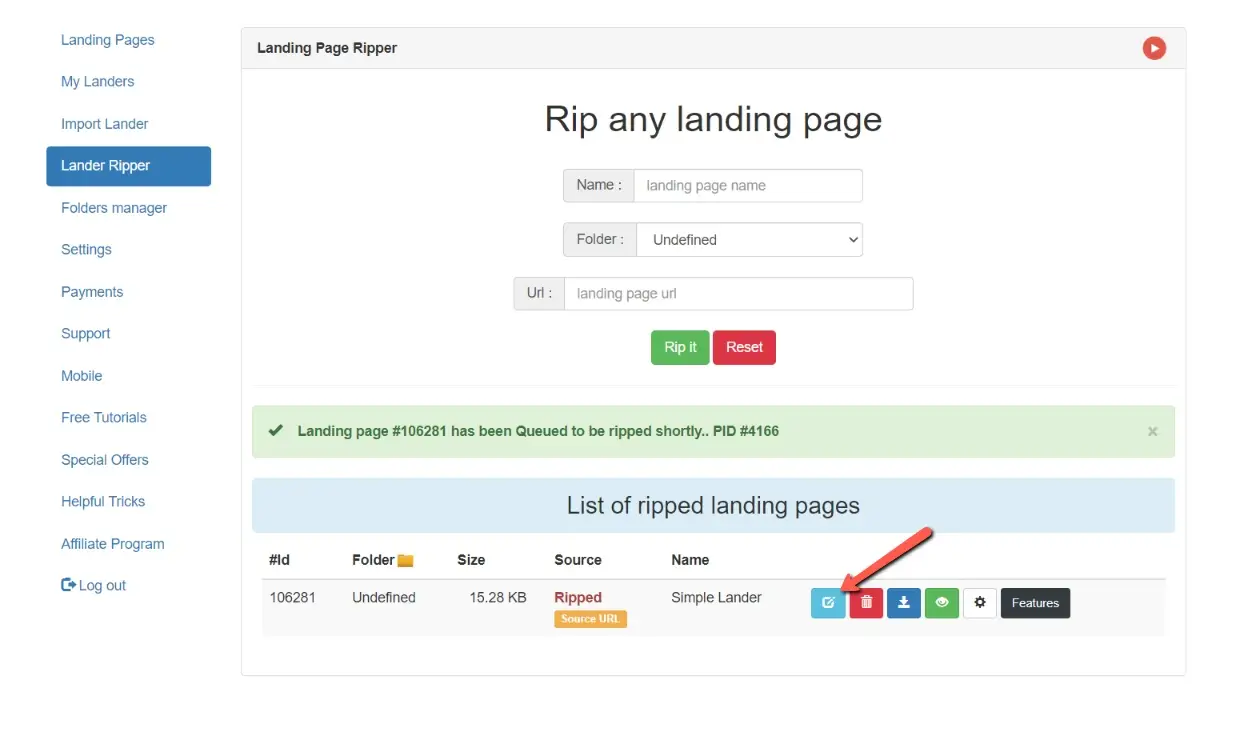Screen dimensions: 1235x730
Task: Open the Folder dropdown set to Undefined
Action: [749, 240]
